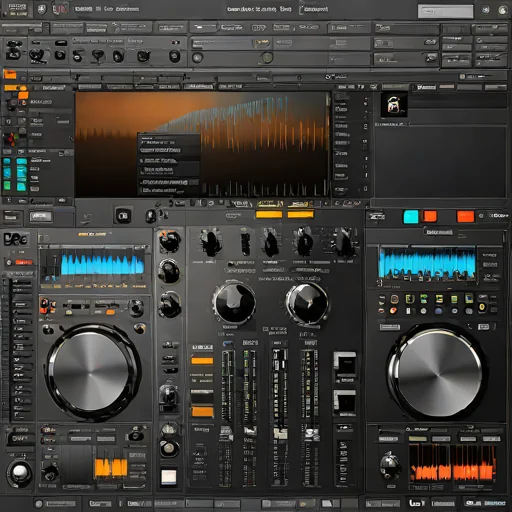Tap the green pad at bottom-left of sidebar pads
512x512 pixels.
(7, 185)
